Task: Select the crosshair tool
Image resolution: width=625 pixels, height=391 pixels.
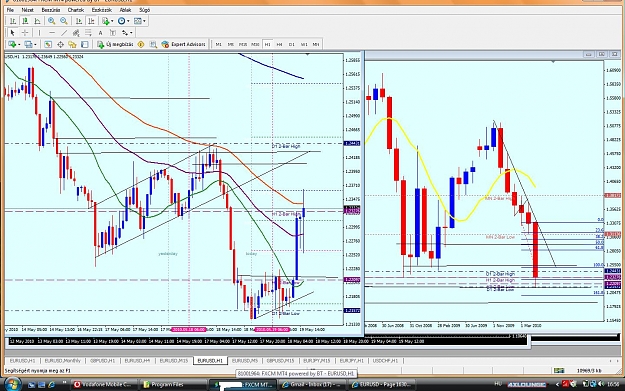Action: click(25, 33)
